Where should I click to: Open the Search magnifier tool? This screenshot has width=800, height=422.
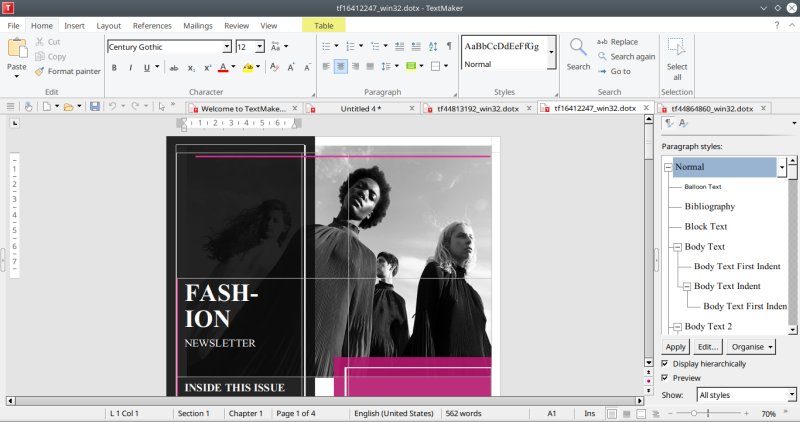[x=578, y=47]
